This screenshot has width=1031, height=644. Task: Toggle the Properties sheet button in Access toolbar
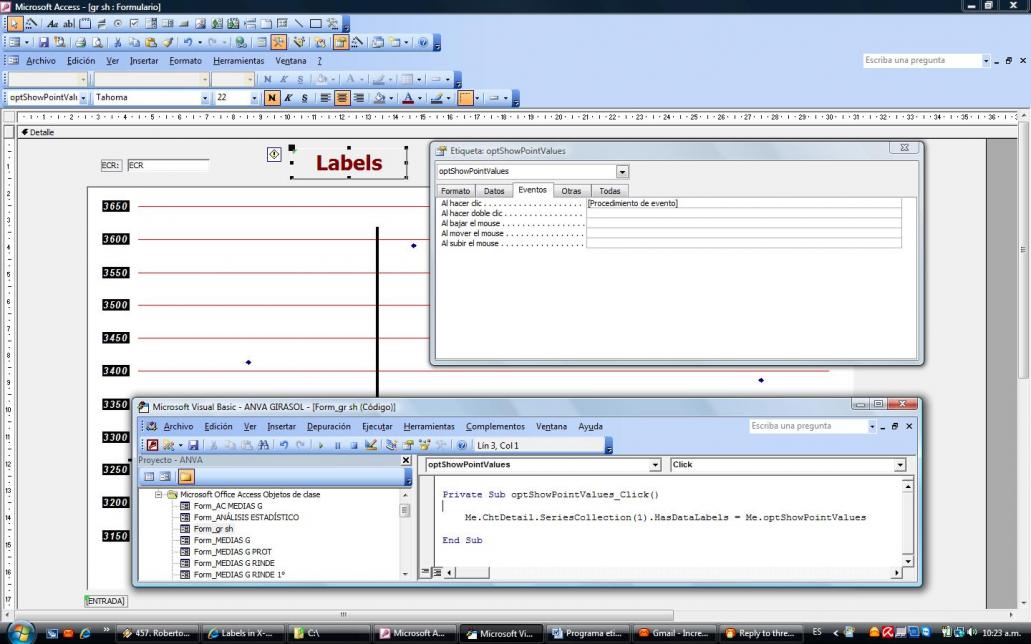click(x=341, y=42)
